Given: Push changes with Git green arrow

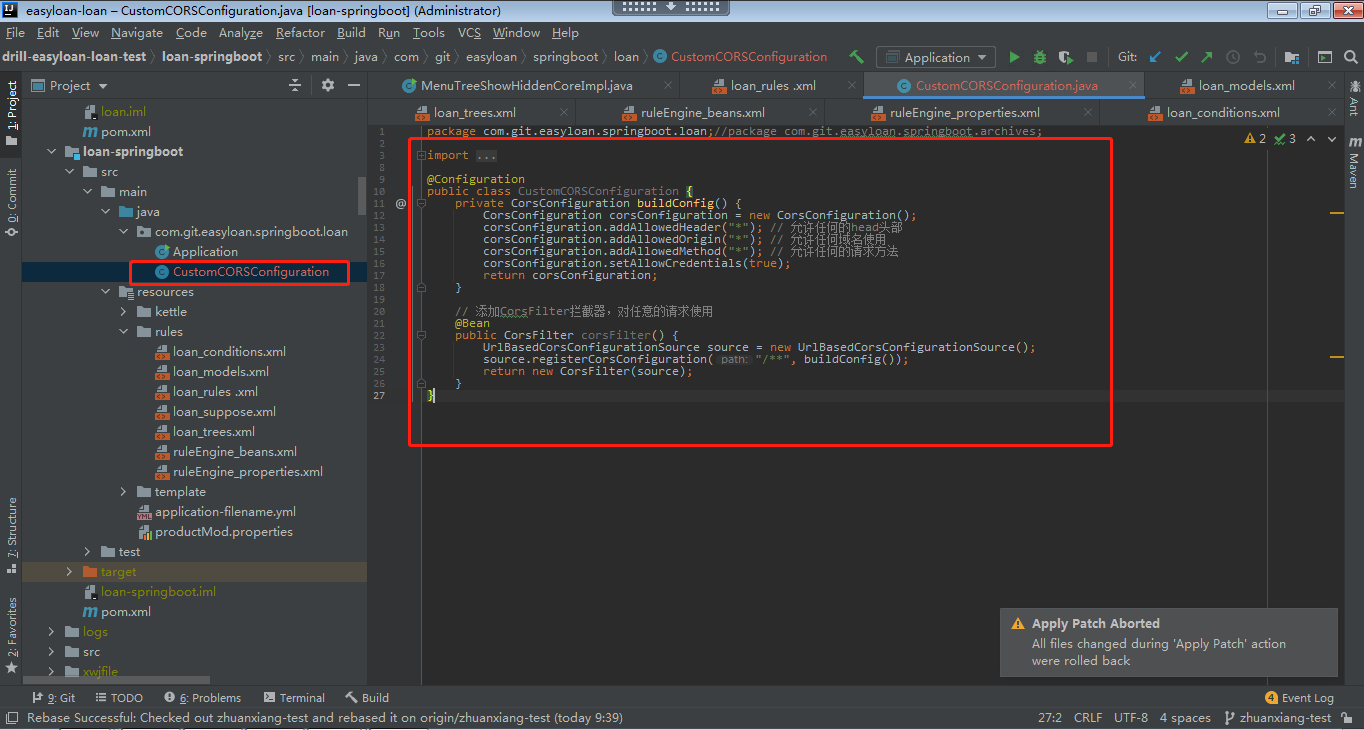Looking at the screenshot, I should pyautogui.click(x=1207, y=57).
